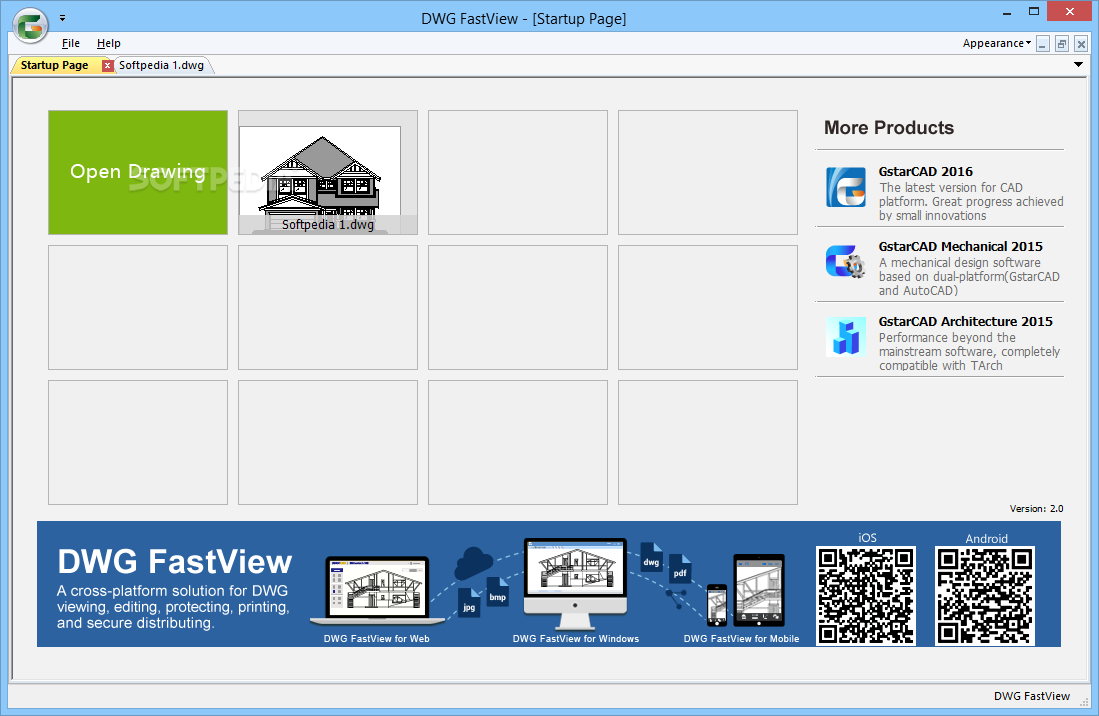Click the pdf file icon in banner
This screenshot has width=1099, height=716.
point(680,569)
